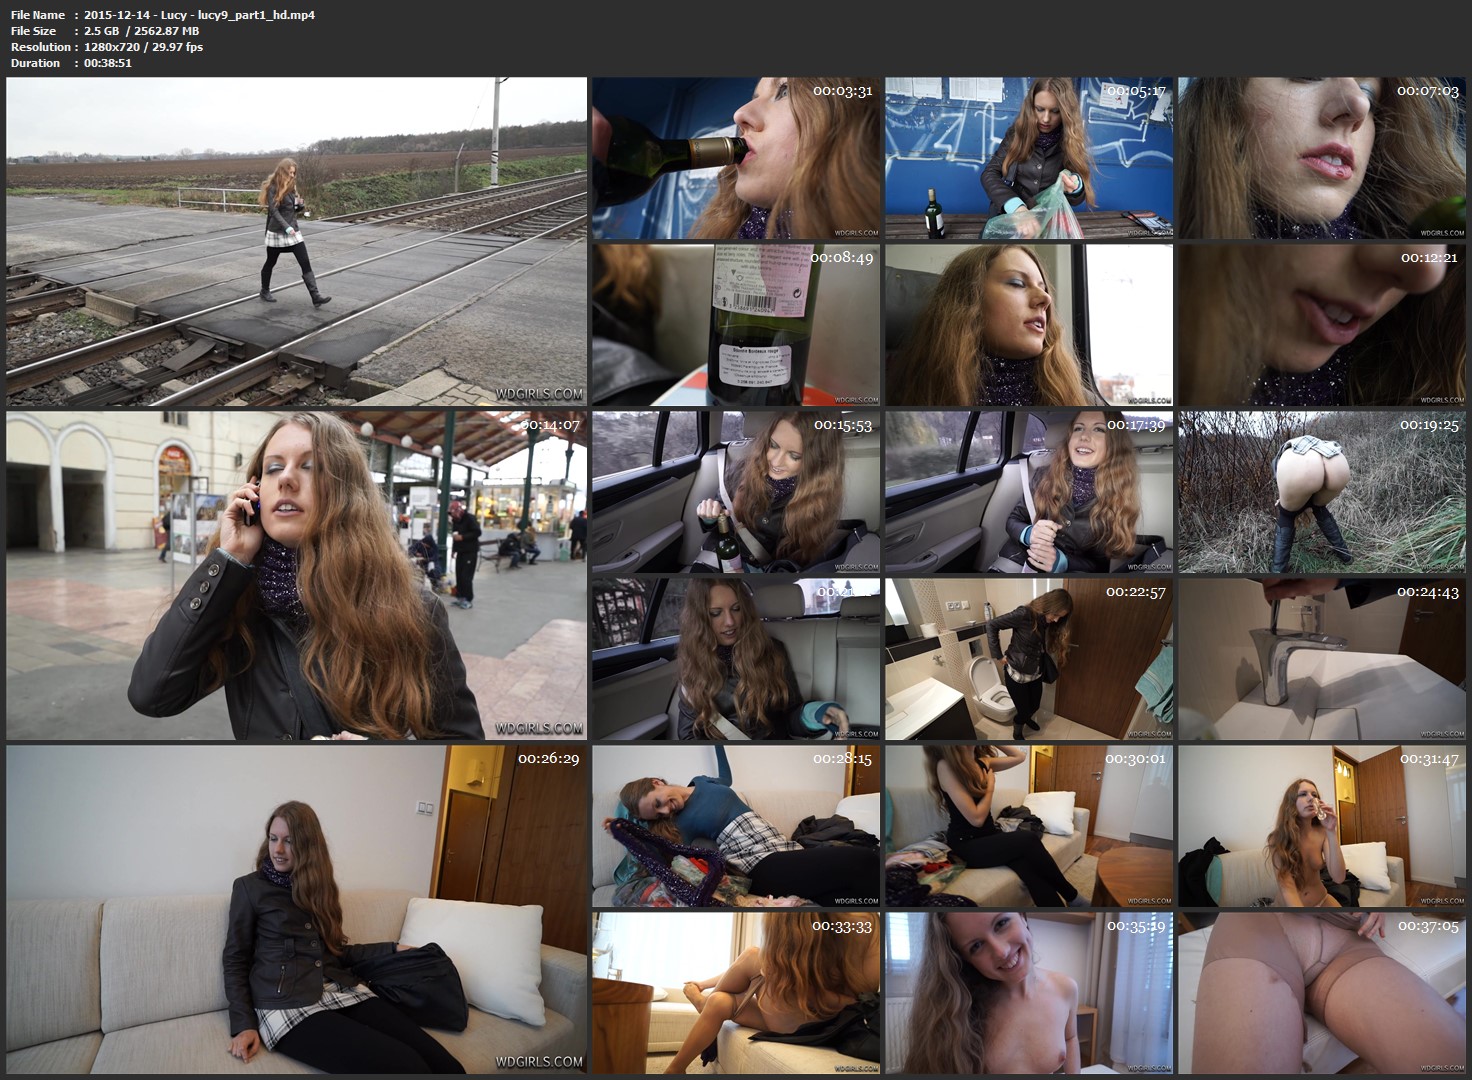The width and height of the screenshot is (1472, 1080).
Task: Select the Duration value 00:38:51
Action: (108, 63)
